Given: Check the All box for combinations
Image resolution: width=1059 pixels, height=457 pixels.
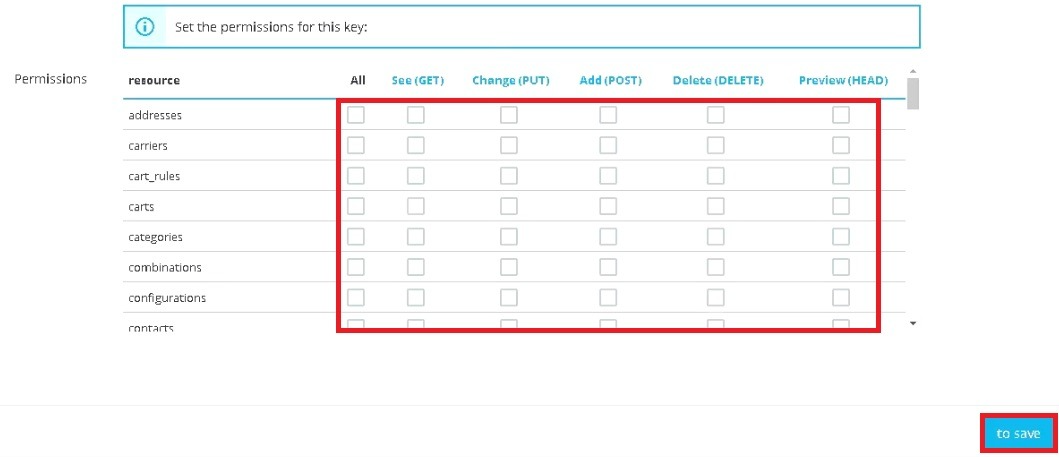Looking at the screenshot, I should click(356, 267).
